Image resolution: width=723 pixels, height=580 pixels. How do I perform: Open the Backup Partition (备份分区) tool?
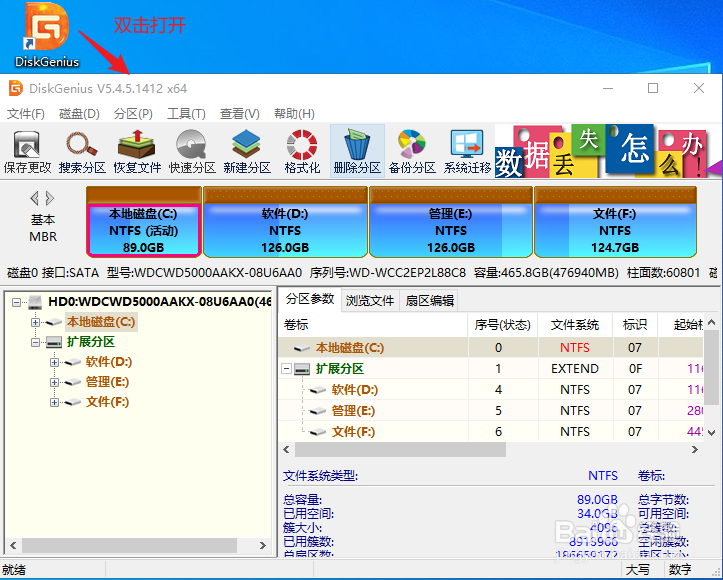click(412, 151)
